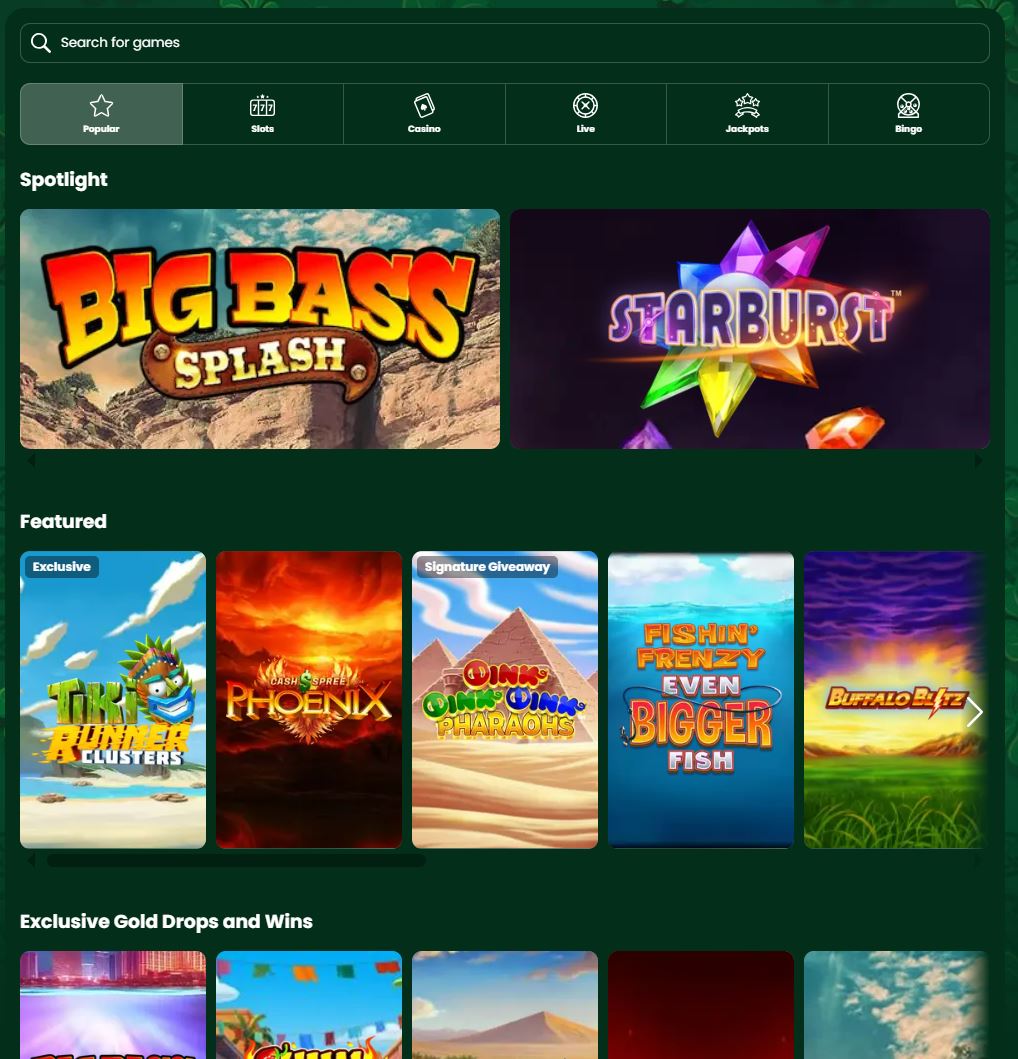Image resolution: width=1018 pixels, height=1059 pixels.
Task: Select the Popular tab
Action: coord(101,114)
